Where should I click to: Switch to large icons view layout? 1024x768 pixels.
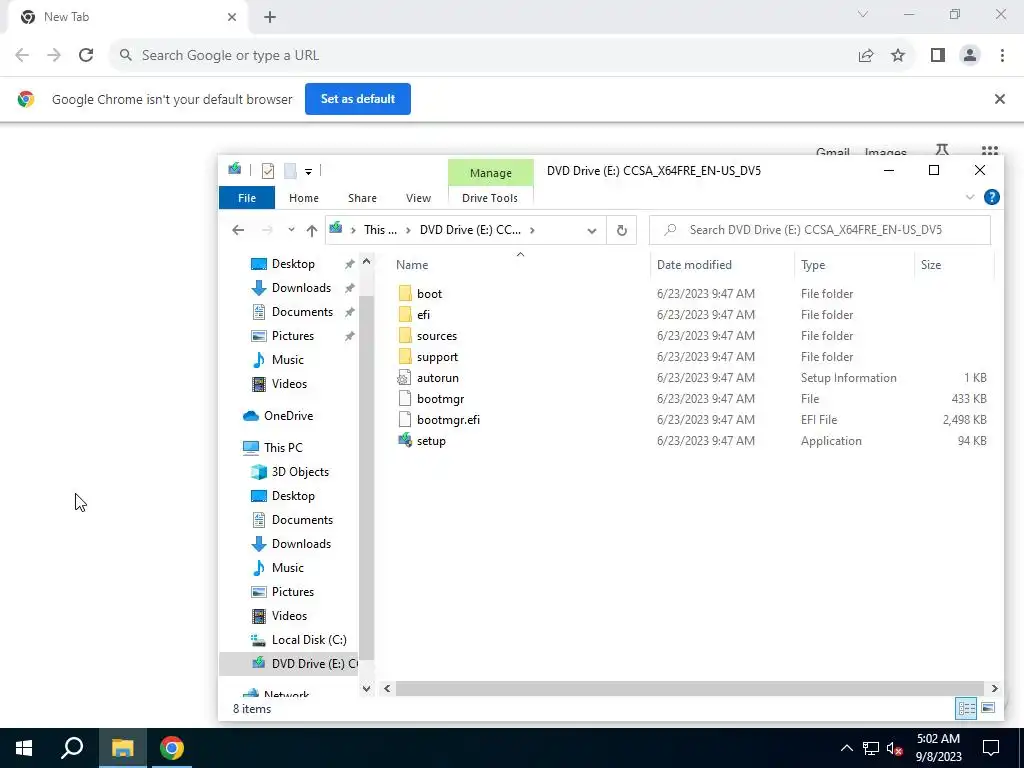point(988,708)
